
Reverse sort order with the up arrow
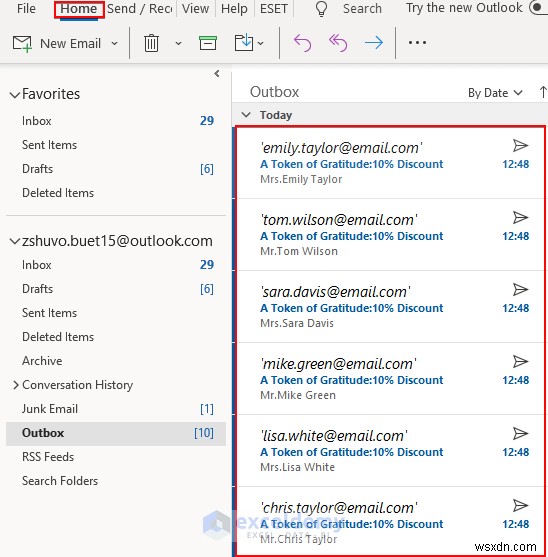point(543,92)
